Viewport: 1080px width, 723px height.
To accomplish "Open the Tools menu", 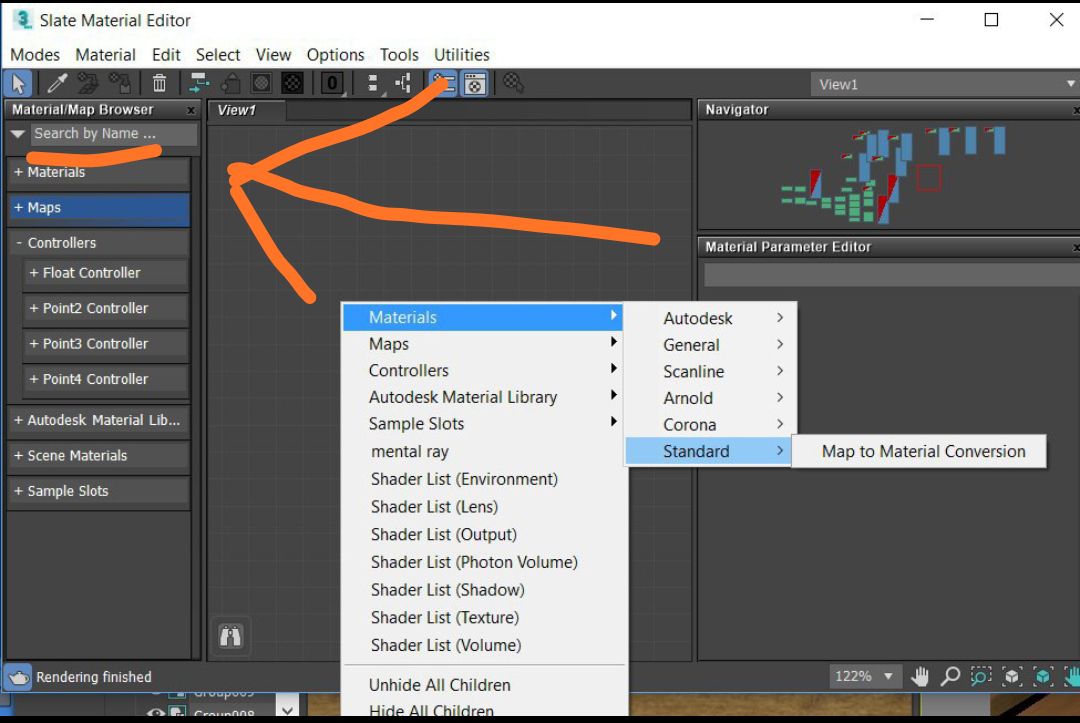I will pyautogui.click(x=399, y=54).
